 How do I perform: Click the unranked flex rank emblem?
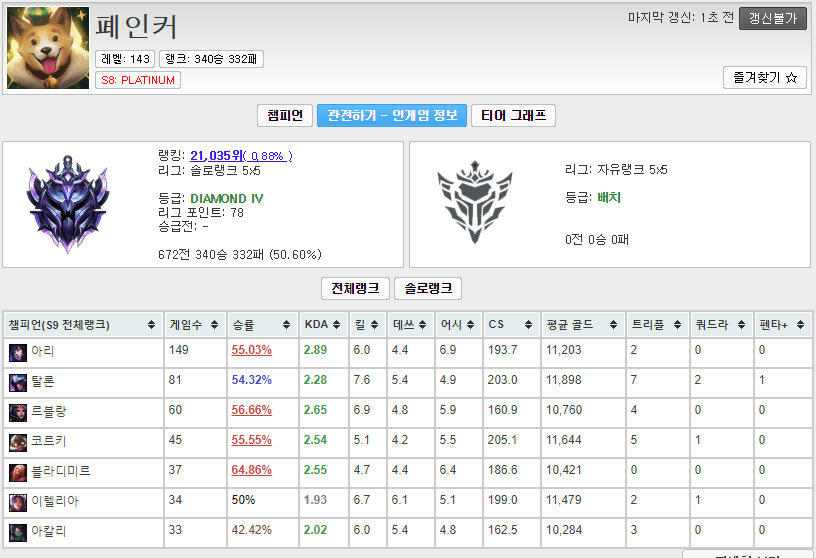475,202
